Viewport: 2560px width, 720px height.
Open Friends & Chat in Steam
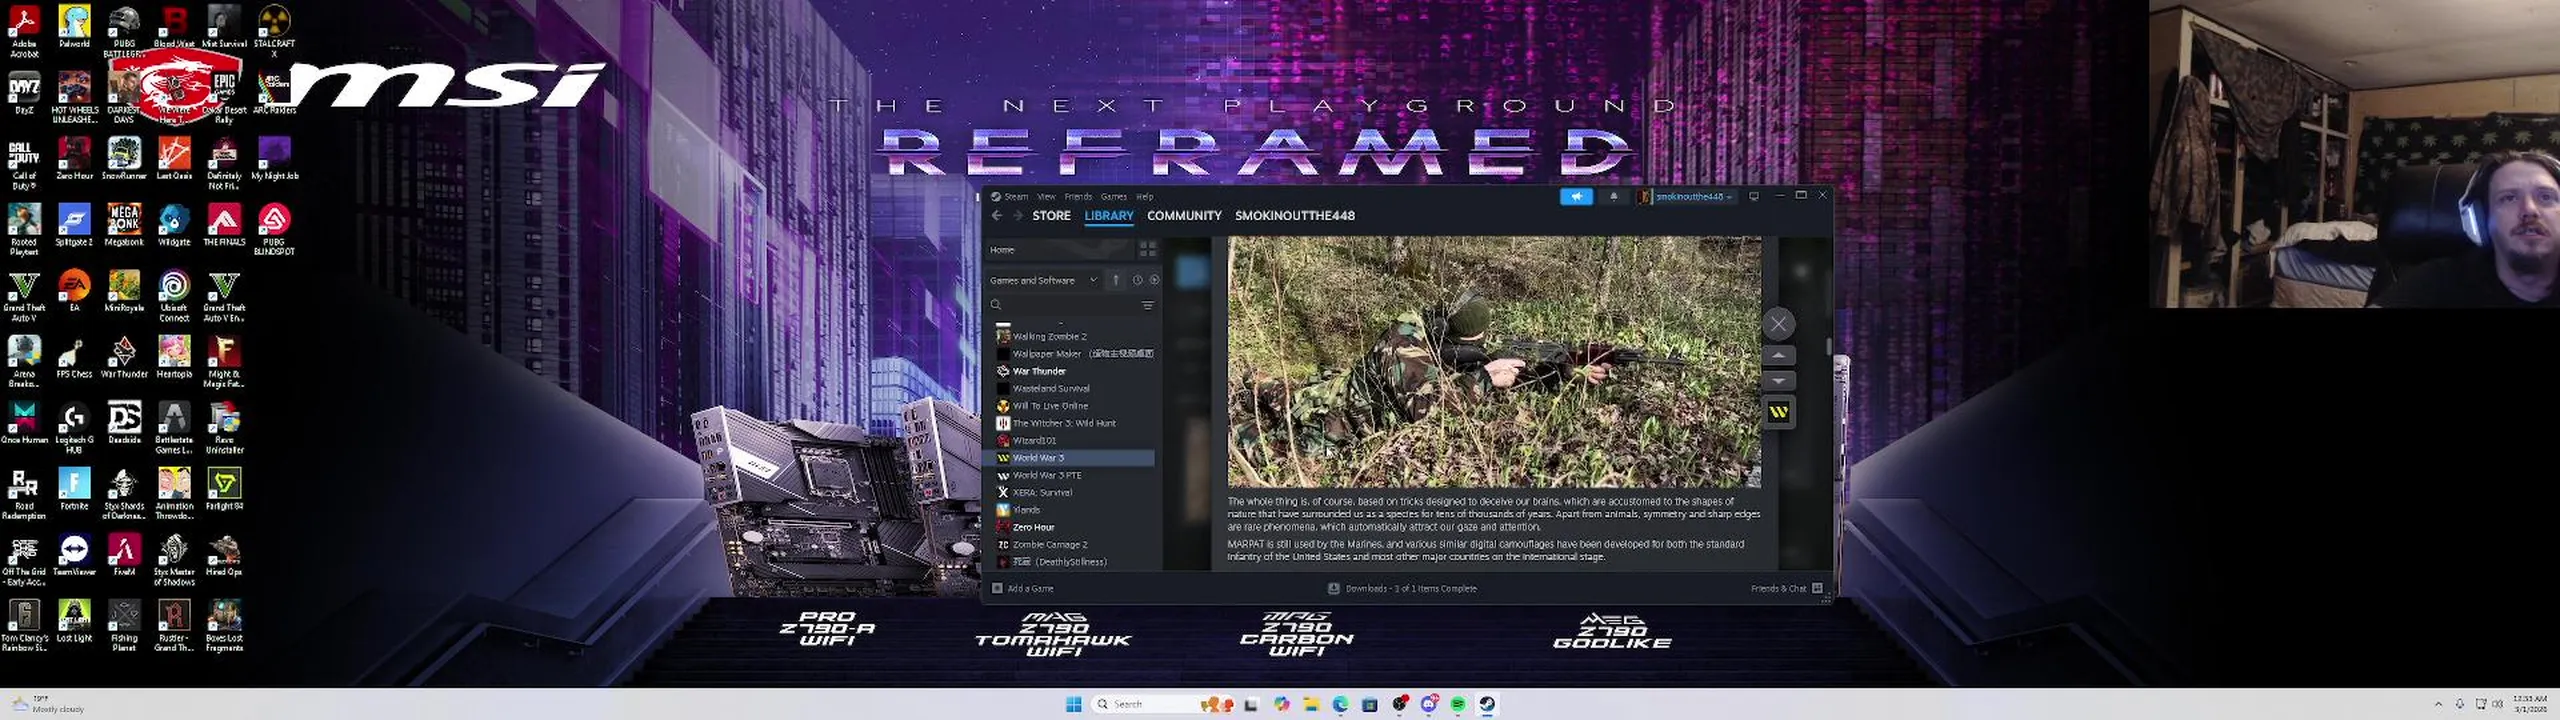(x=1786, y=589)
